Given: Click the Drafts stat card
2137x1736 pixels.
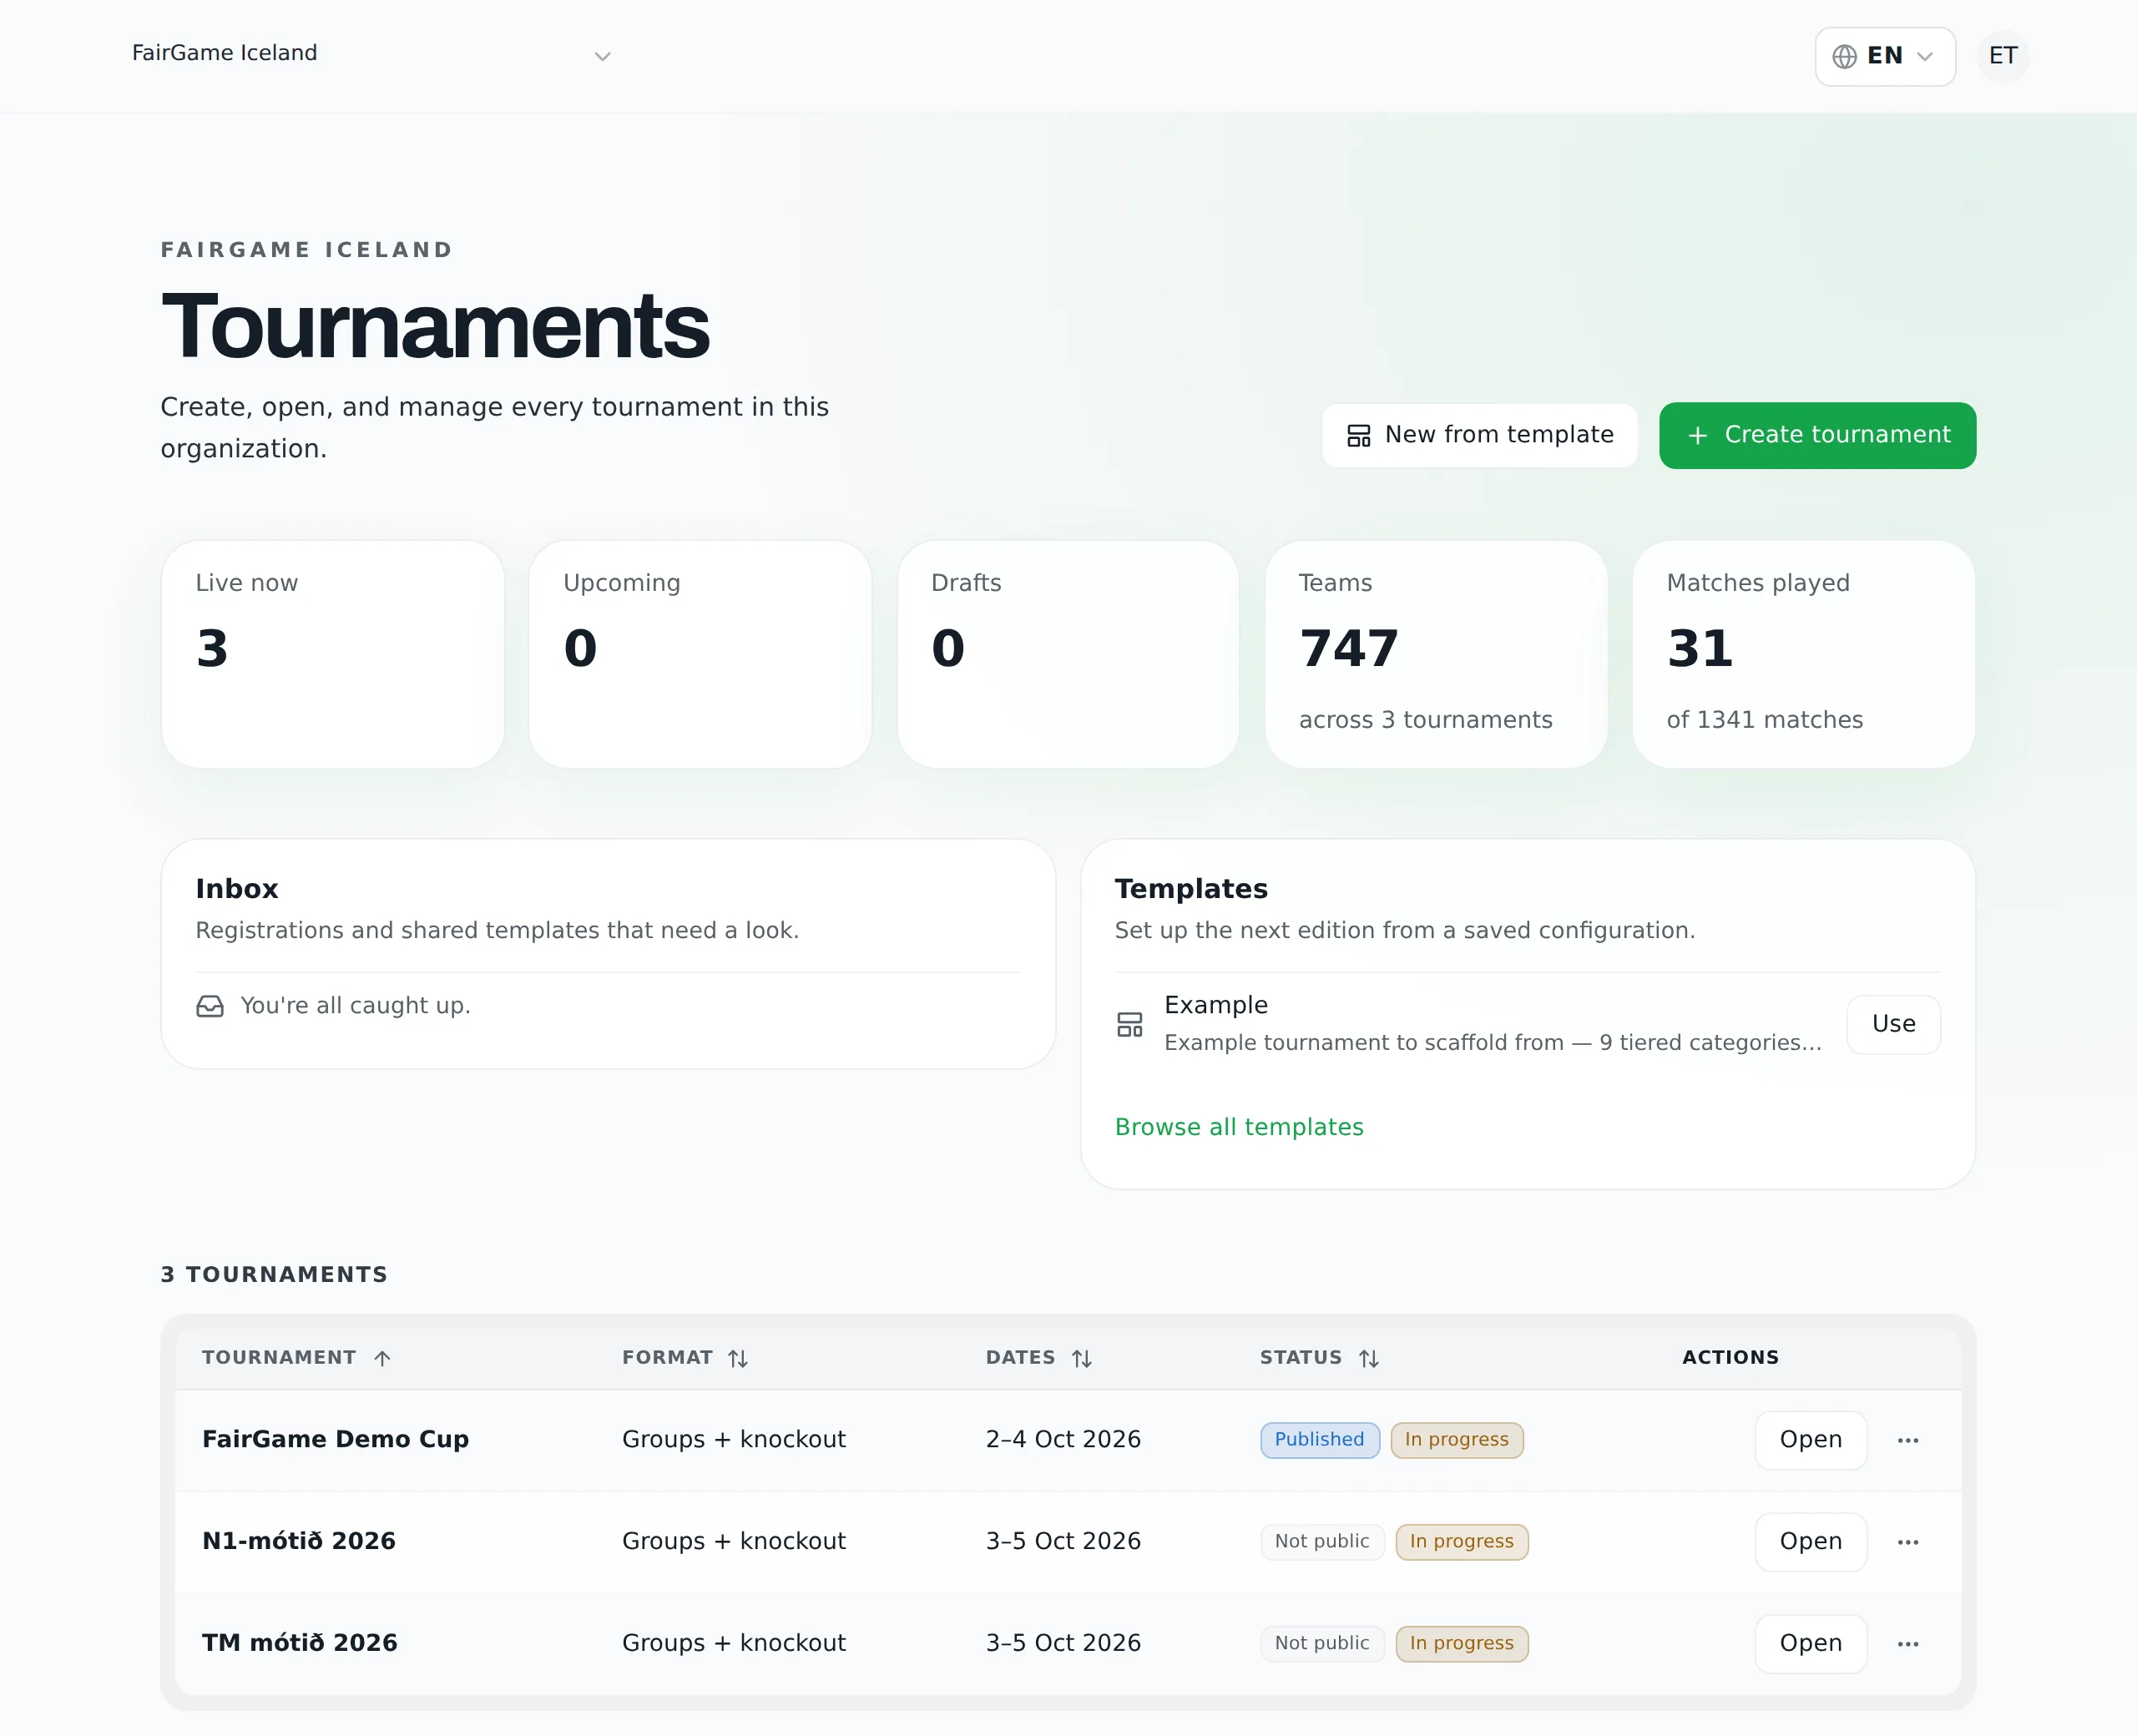Looking at the screenshot, I should 1068,654.
